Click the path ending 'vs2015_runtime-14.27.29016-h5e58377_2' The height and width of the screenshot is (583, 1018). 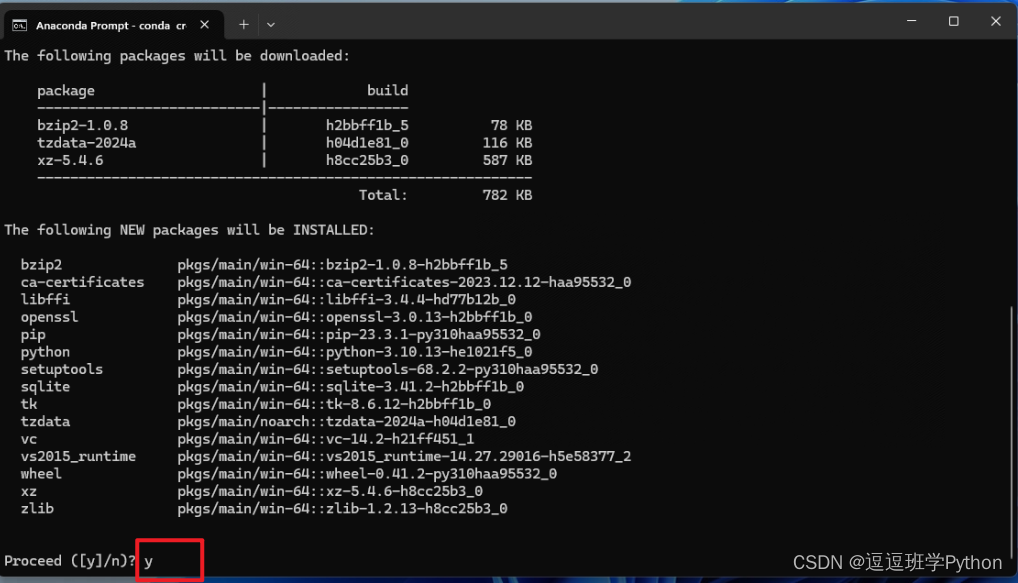pos(404,456)
